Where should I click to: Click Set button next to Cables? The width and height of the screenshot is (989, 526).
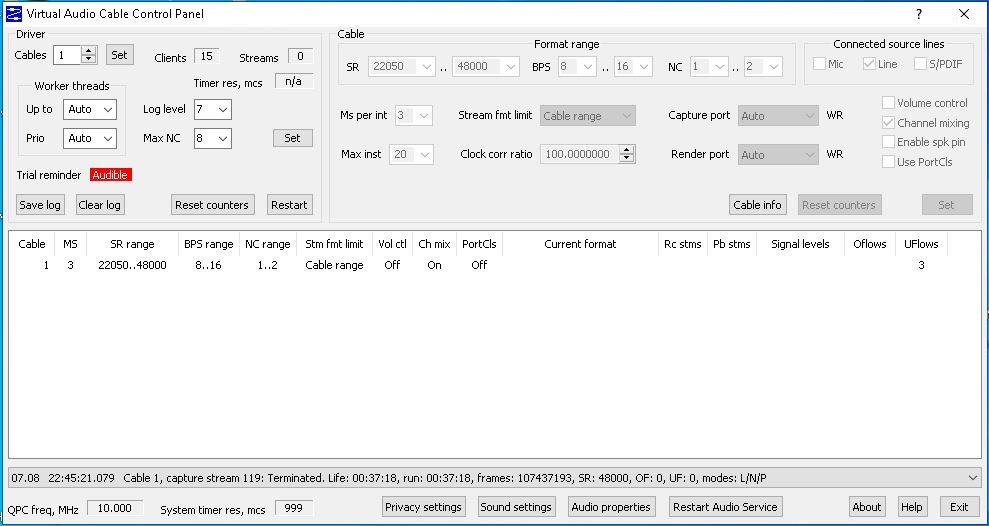[119, 55]
